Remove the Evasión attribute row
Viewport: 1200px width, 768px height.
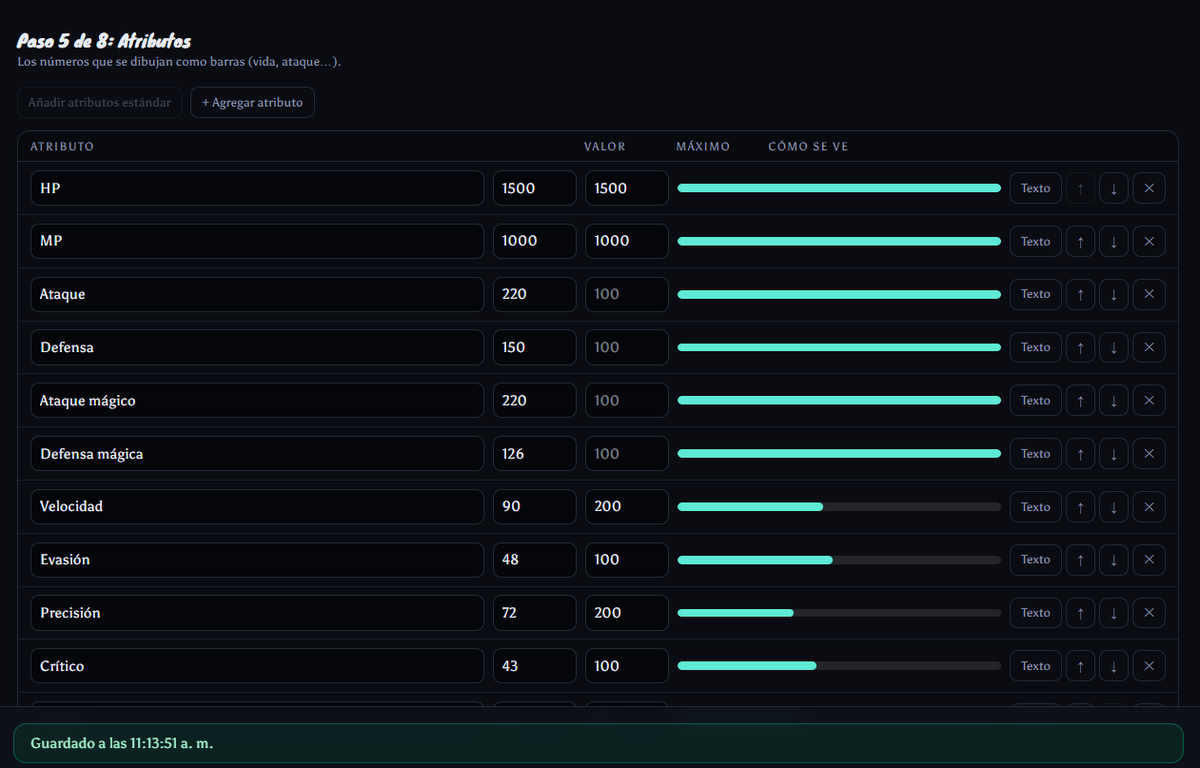[1149, 560]
